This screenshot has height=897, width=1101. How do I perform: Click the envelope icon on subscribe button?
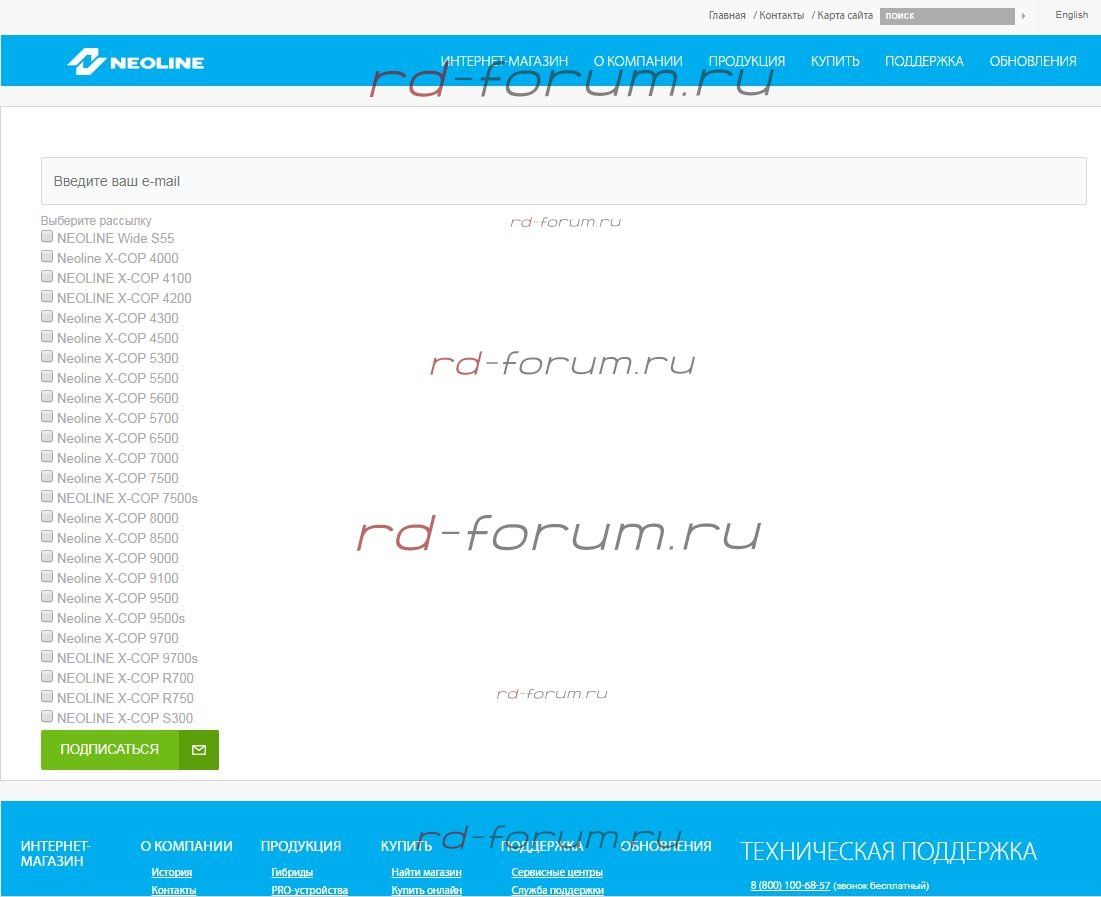click(199, 750)
